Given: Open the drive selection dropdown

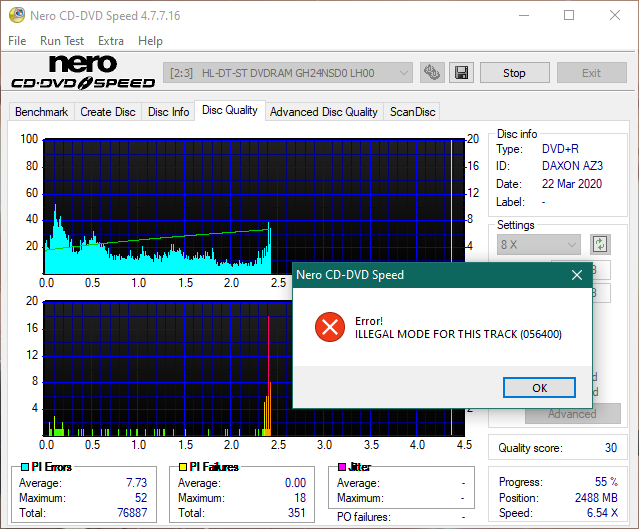Looking at the screenshot, I should click(x=288, y=73).
